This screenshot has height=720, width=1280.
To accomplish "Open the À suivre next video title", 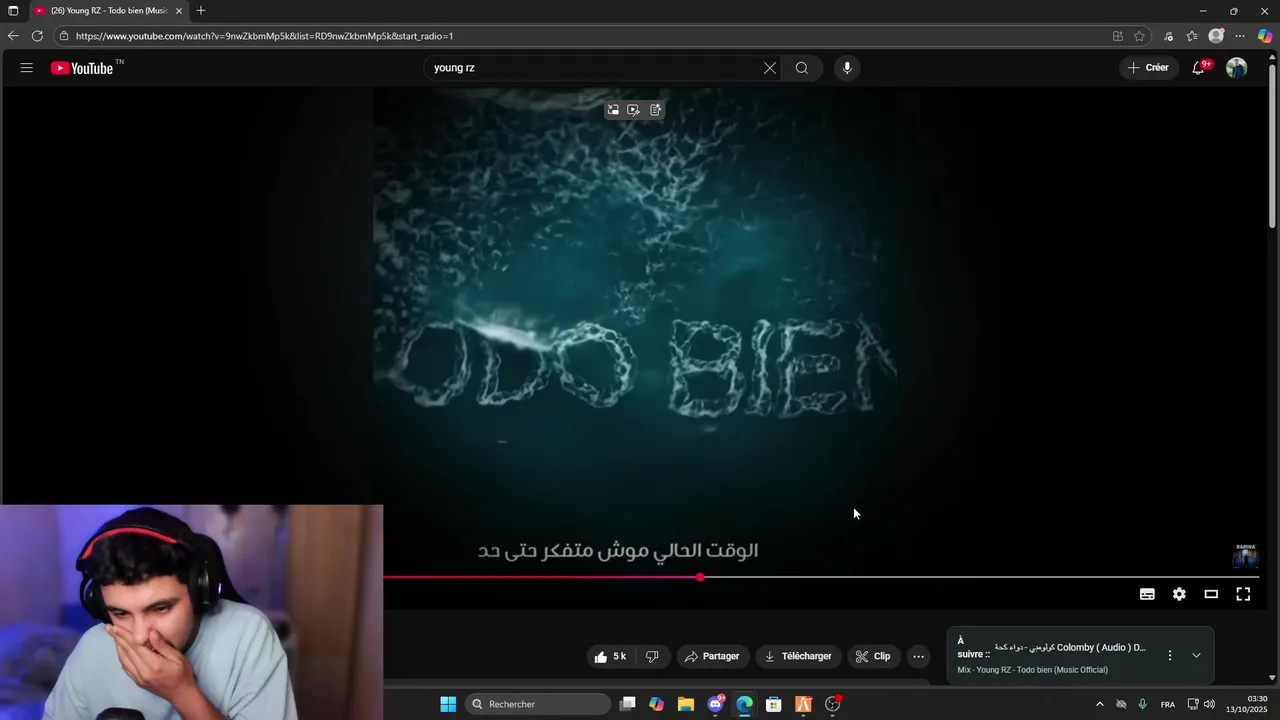I will pyautogui.click(x=1069, y=648).
